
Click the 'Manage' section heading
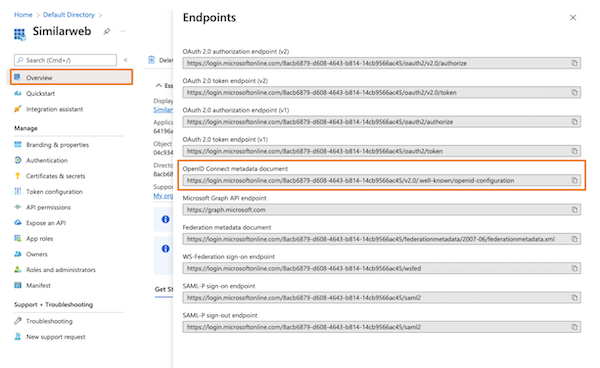[26, 128]
